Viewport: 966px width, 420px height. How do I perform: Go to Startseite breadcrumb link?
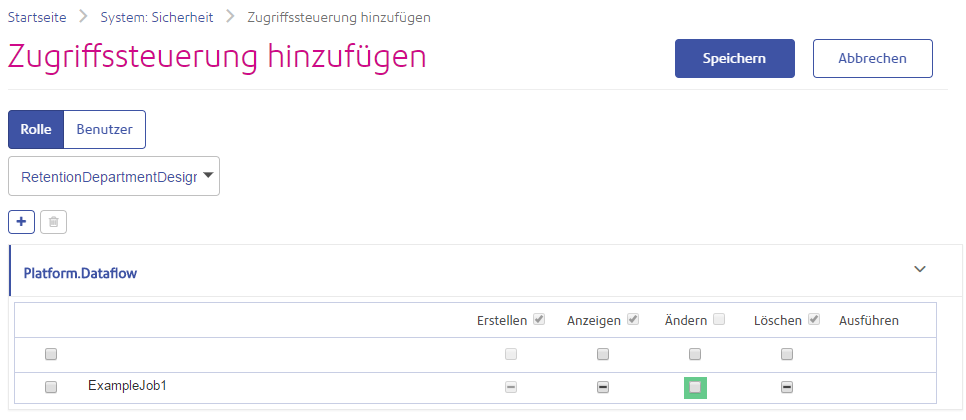(38, 17)
